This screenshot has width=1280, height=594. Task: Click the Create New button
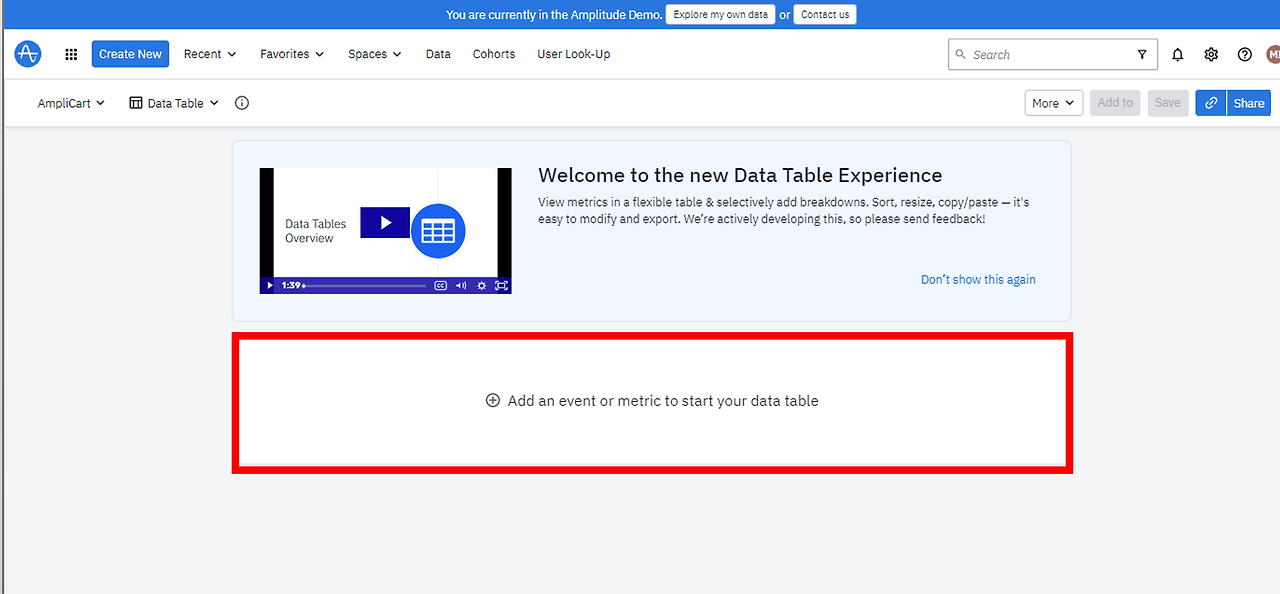point(130,54)
